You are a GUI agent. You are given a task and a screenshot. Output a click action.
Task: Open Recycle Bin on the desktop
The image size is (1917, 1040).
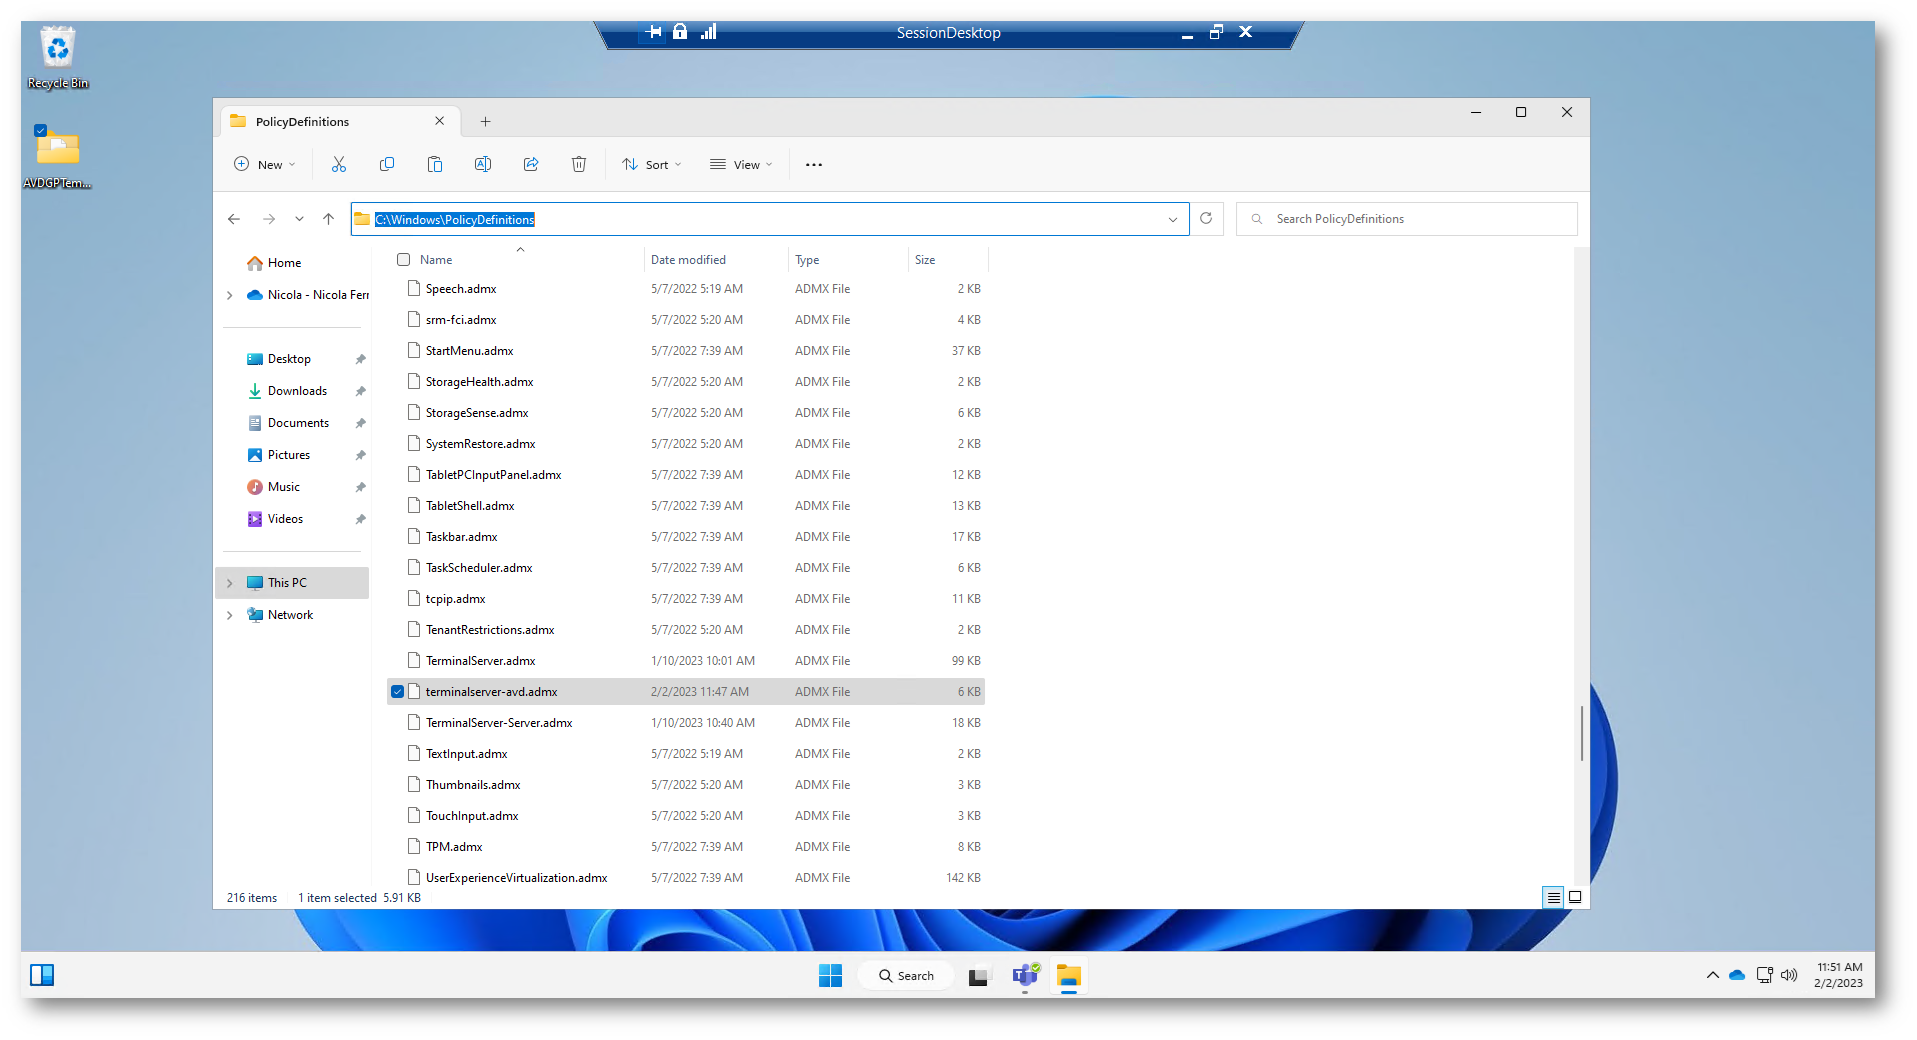pos(58,59)
